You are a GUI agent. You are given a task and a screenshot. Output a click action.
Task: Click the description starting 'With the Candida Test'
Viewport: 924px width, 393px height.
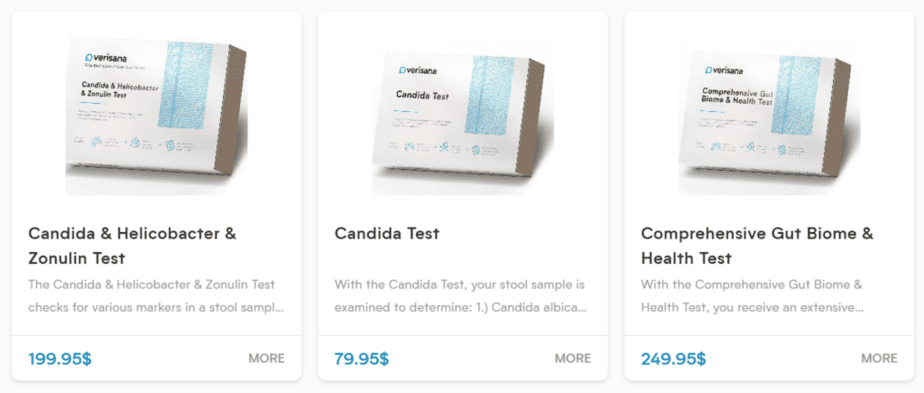pyautogui.click(x=460, y=296)
